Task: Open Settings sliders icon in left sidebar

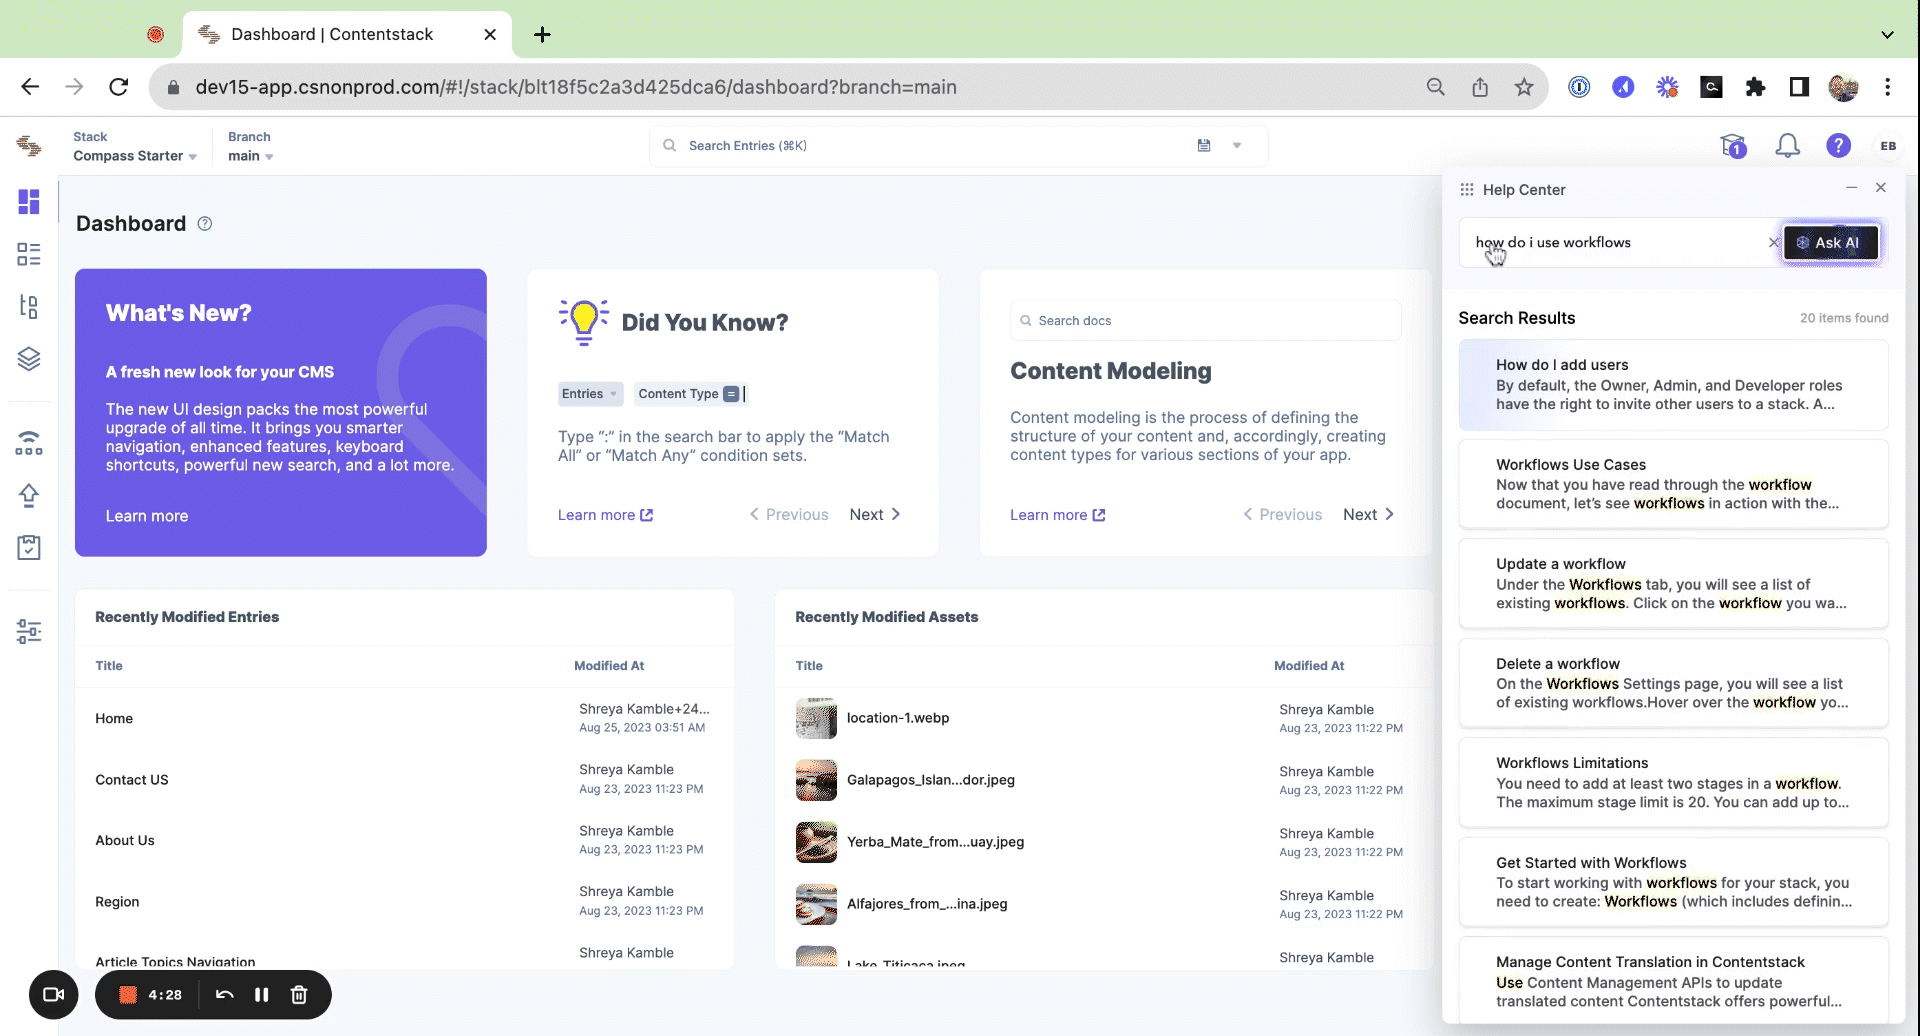Action: tap(29, 631)
